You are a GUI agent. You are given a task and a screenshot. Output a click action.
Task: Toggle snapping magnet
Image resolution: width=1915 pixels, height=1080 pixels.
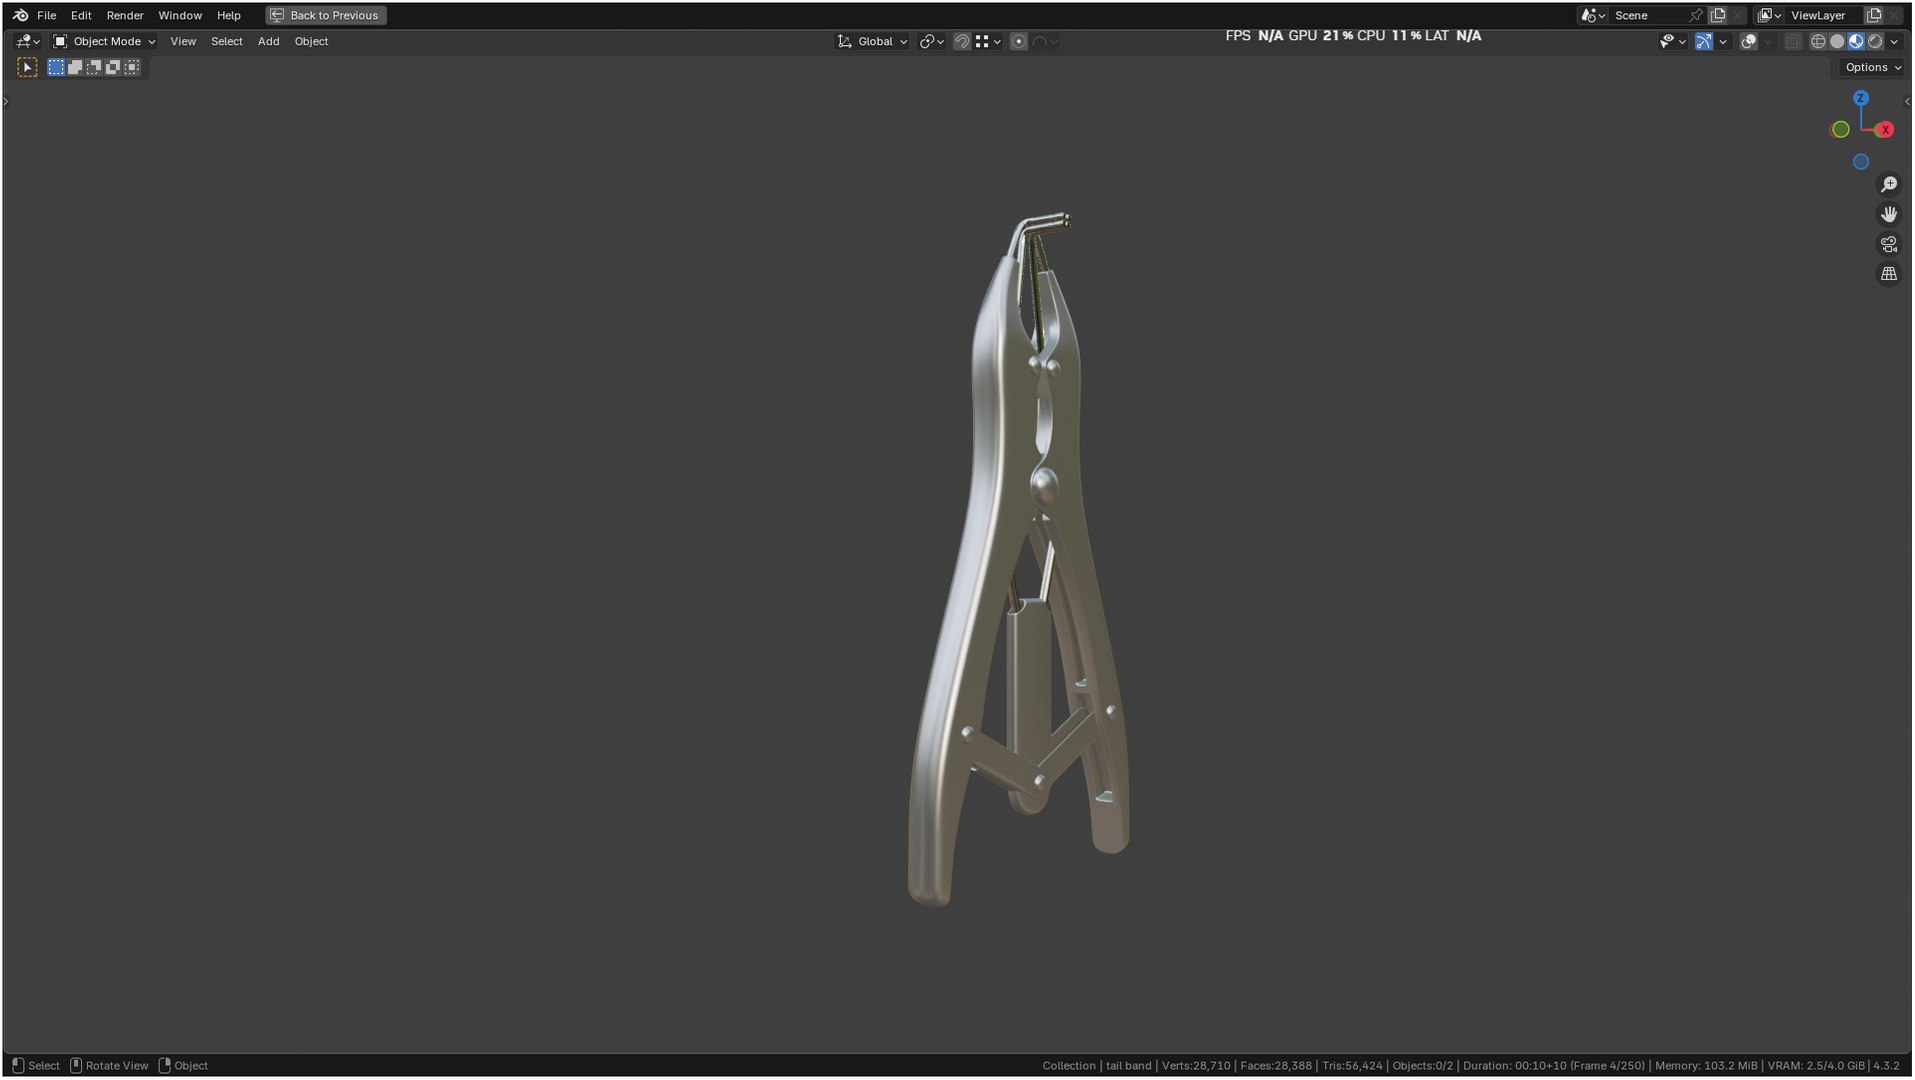[x=961, y=41]
